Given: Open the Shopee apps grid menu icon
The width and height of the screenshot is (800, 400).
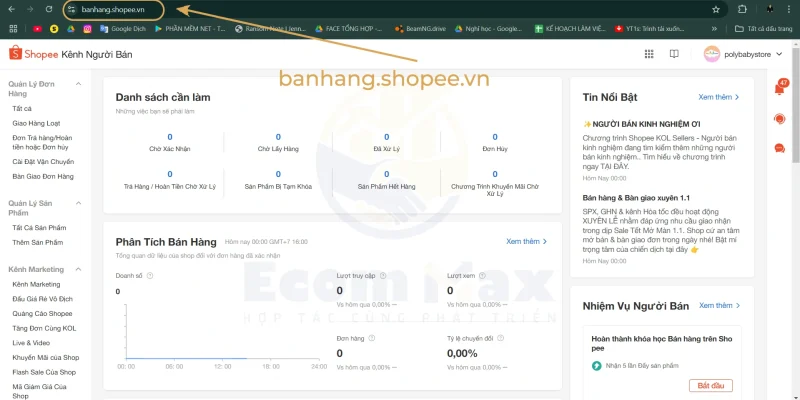Looking at the screenshot, I should point(649,54).
